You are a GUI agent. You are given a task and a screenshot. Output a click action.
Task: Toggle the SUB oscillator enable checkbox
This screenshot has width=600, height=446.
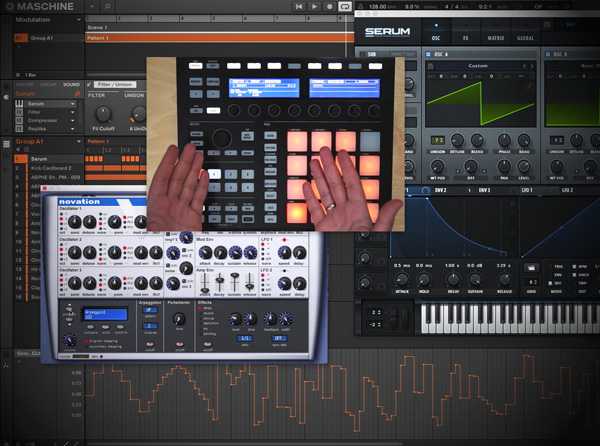(x=361, y=54)
